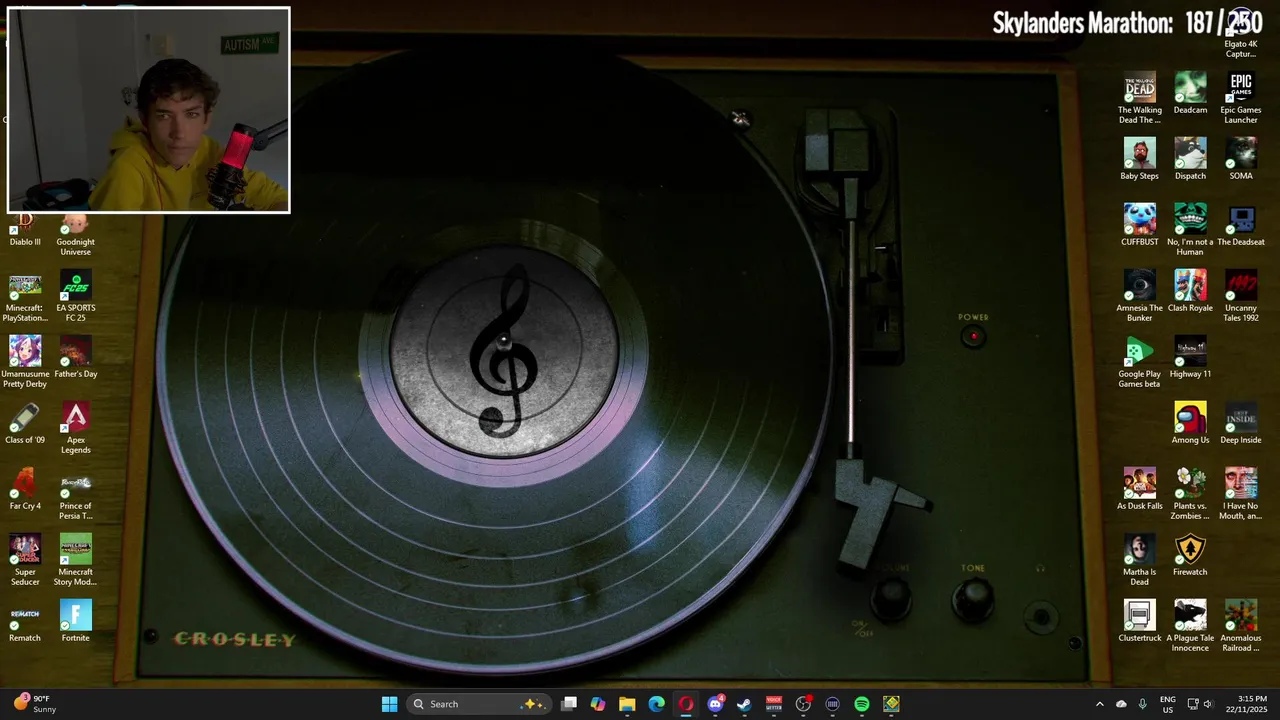Viewport: 1280px width, 720px height.
Task: Select the Deep Inside icon
Action: 1241,423
